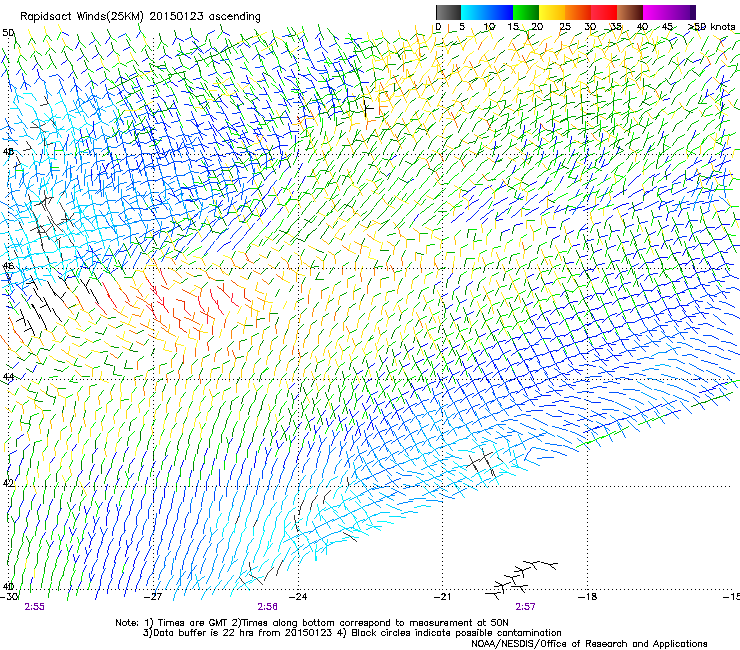The width and height of the screenshot is (740, 650).
Task: Select the '40' knots label on the legend
Action: 642,27
